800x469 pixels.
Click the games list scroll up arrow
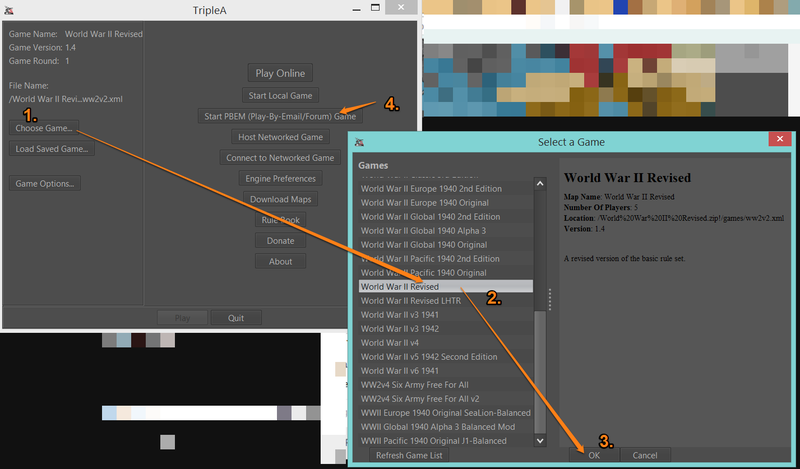tap(540, 184)
